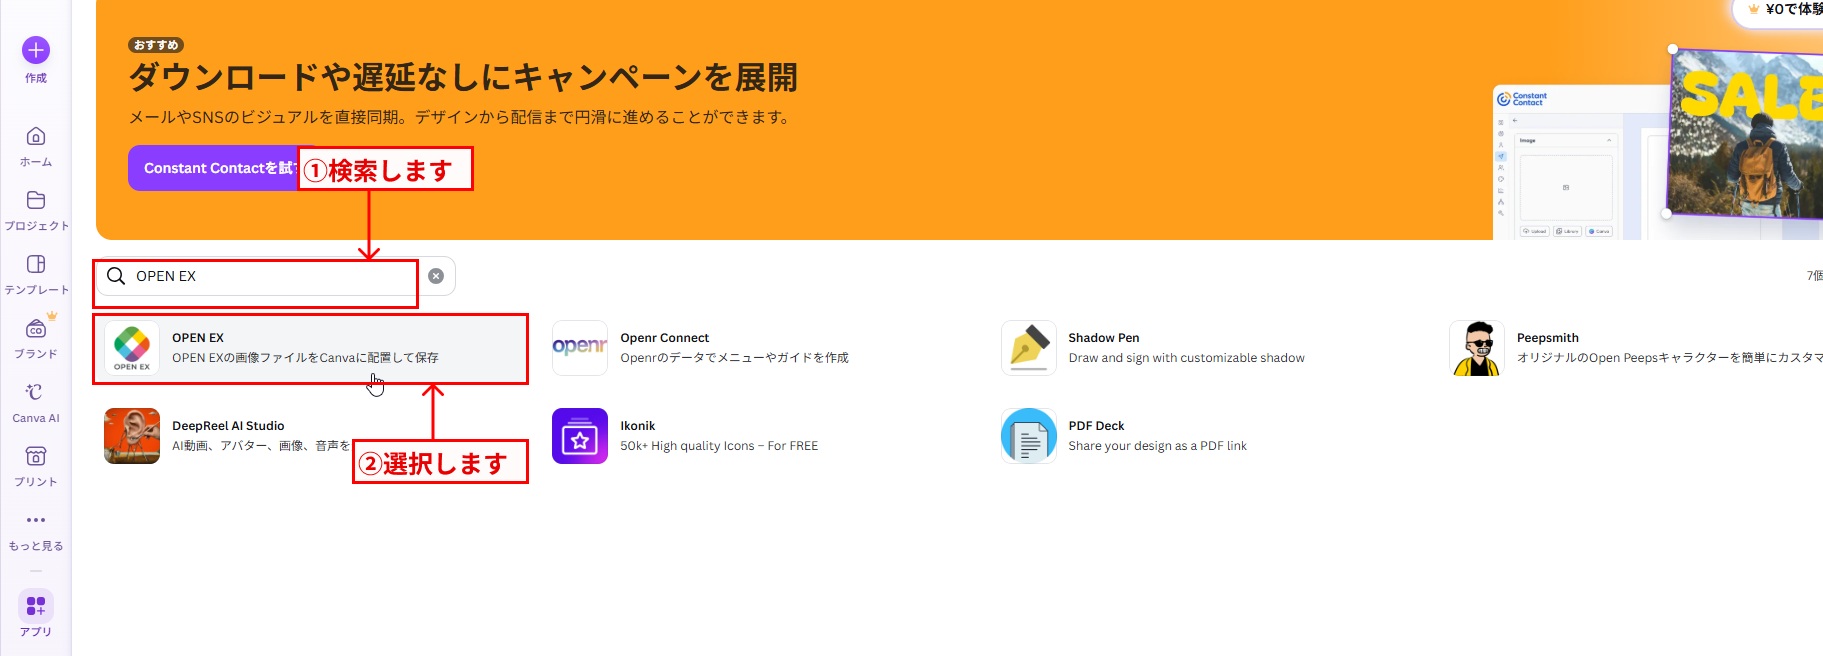
Task: Click the PDF Deck document icon
Action: 1029,436
